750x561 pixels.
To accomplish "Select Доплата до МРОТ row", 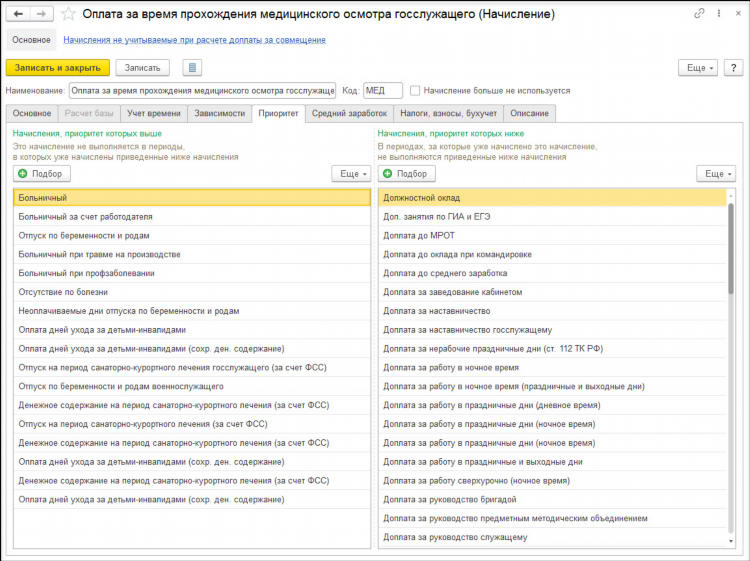I will tap(552, 236).
